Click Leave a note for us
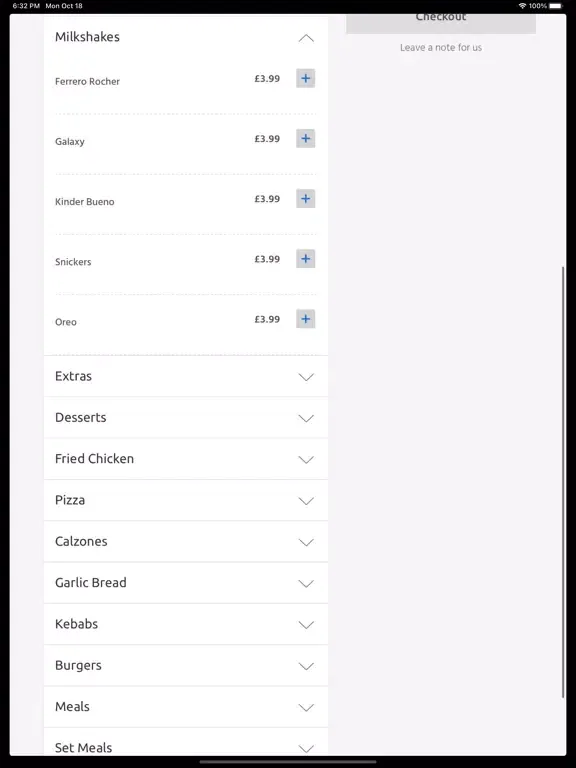 point(441,48)
